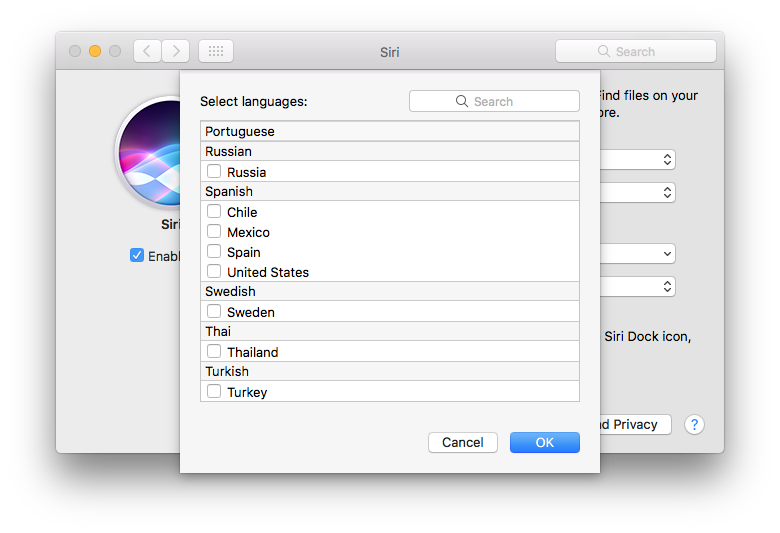Viewport: 780px width, 533px height.
Task: Toggle the Thailand checkbox
Action: tap(214, 351)
